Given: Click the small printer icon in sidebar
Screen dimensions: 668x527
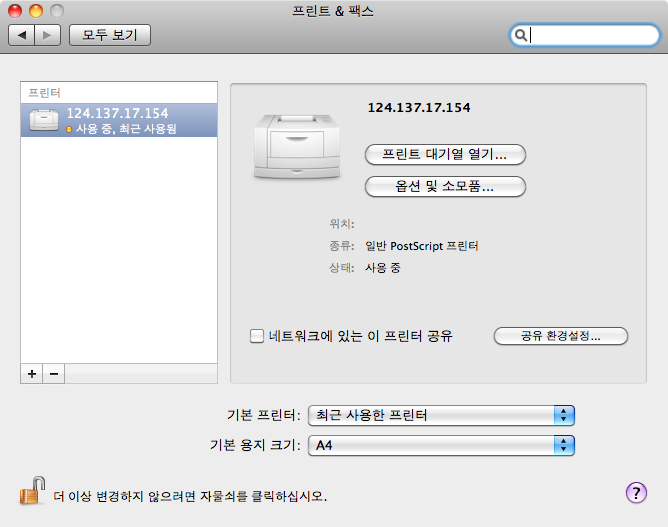Looking at the screenshot, I should [44, 120].
